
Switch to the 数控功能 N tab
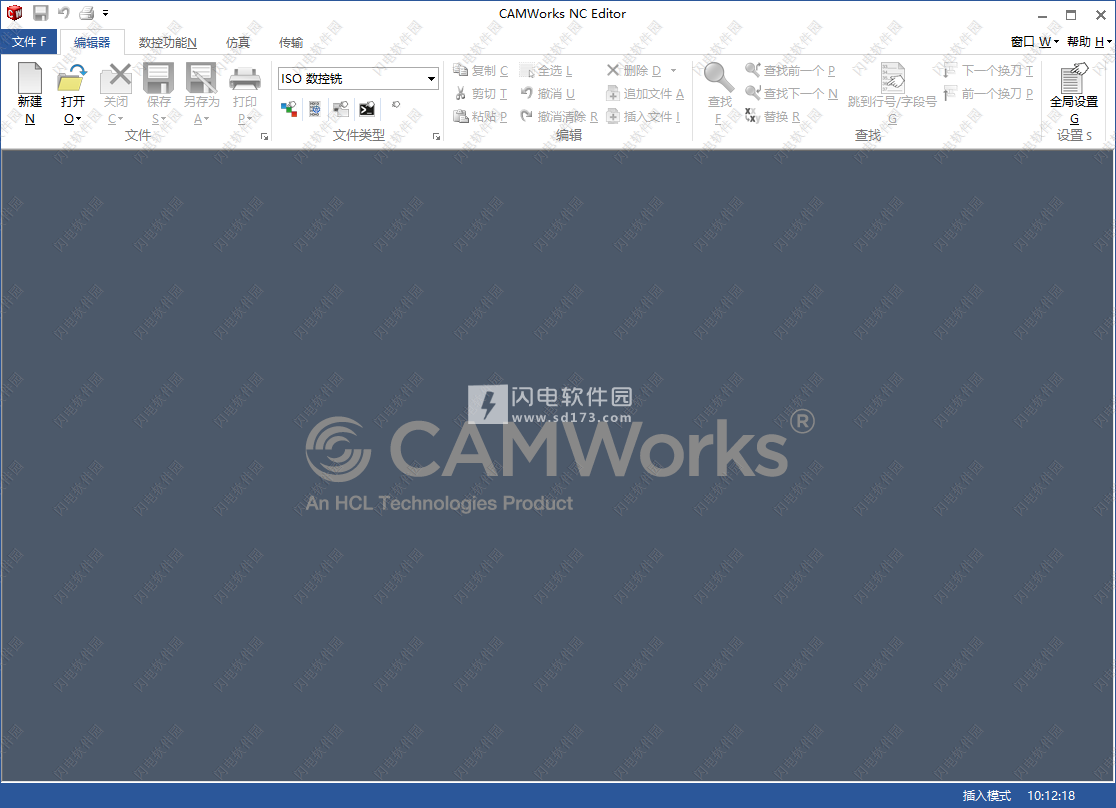pos(168,43)
